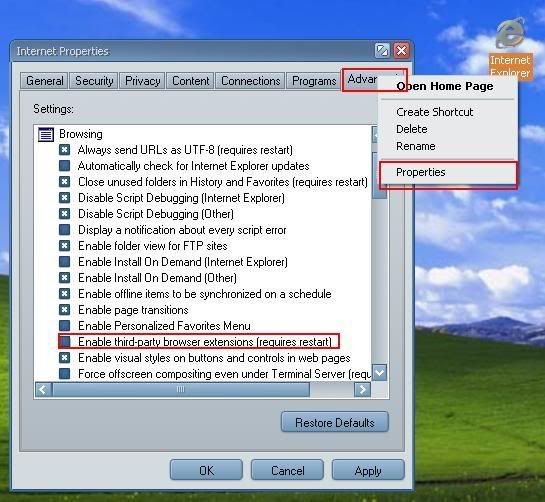Toggle Always send URLs as UTF-8 checkbox
The image size is (545, 502).
64,150
